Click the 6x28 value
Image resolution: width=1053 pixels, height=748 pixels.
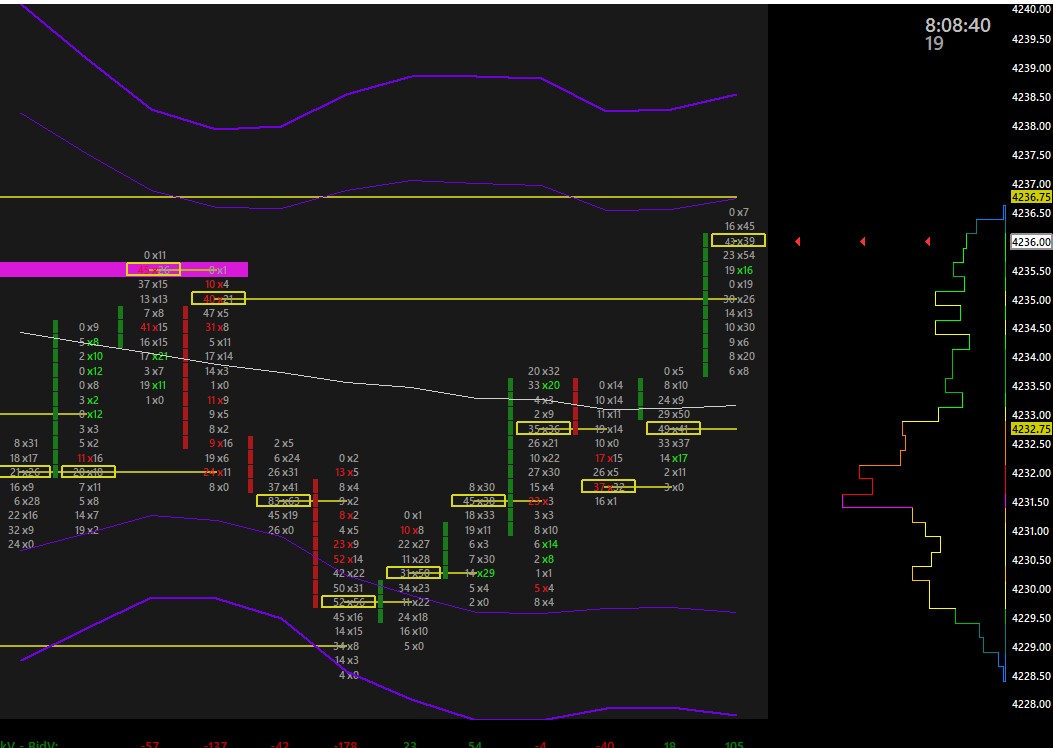pyautogui.click(x=26, y=501)
